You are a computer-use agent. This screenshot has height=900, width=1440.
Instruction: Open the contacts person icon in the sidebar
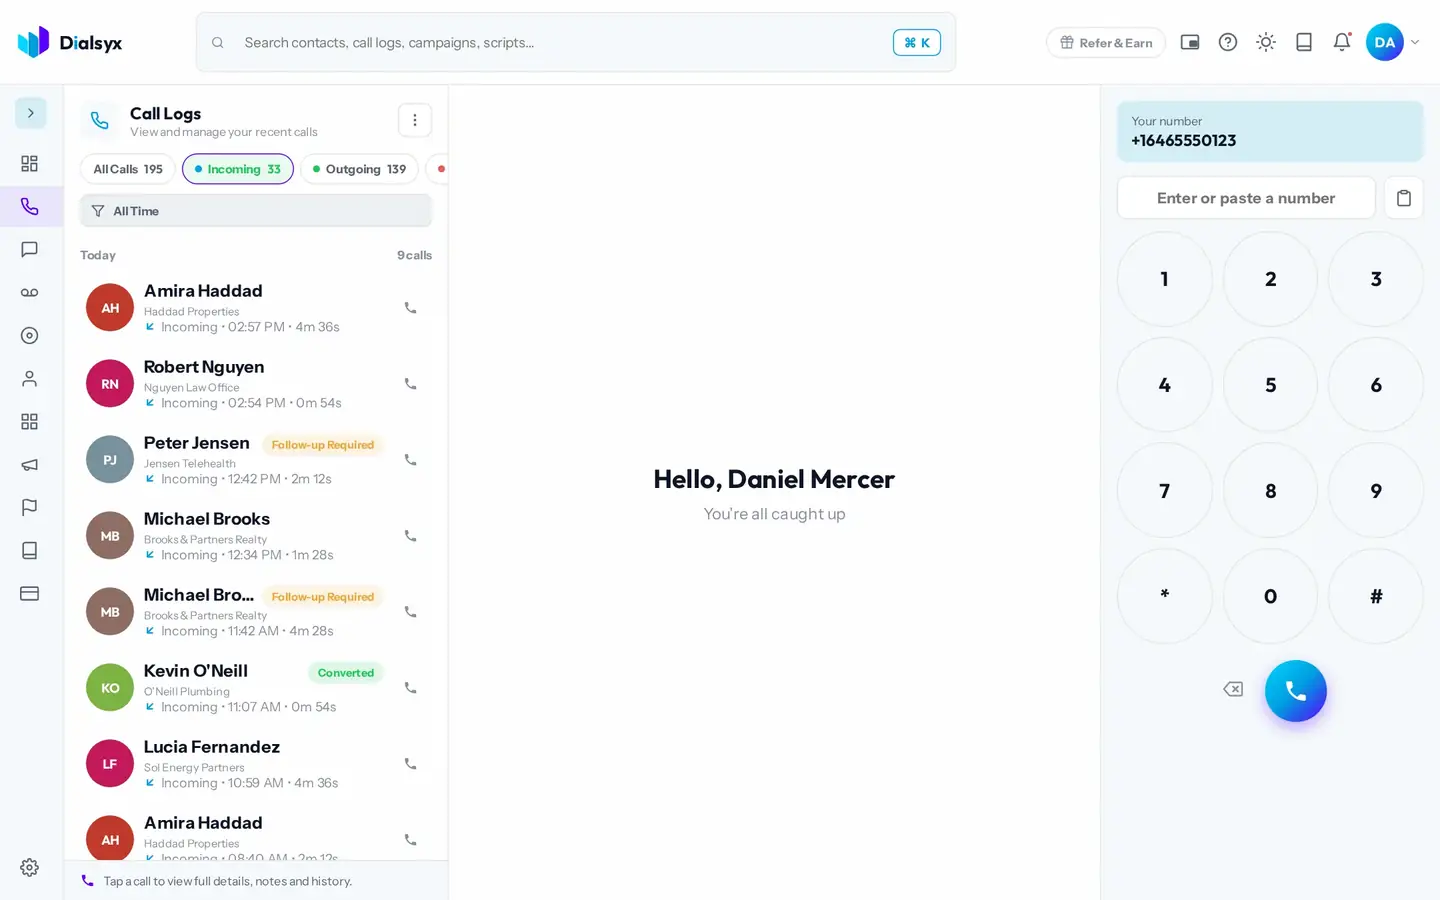(x=29, y=378)
